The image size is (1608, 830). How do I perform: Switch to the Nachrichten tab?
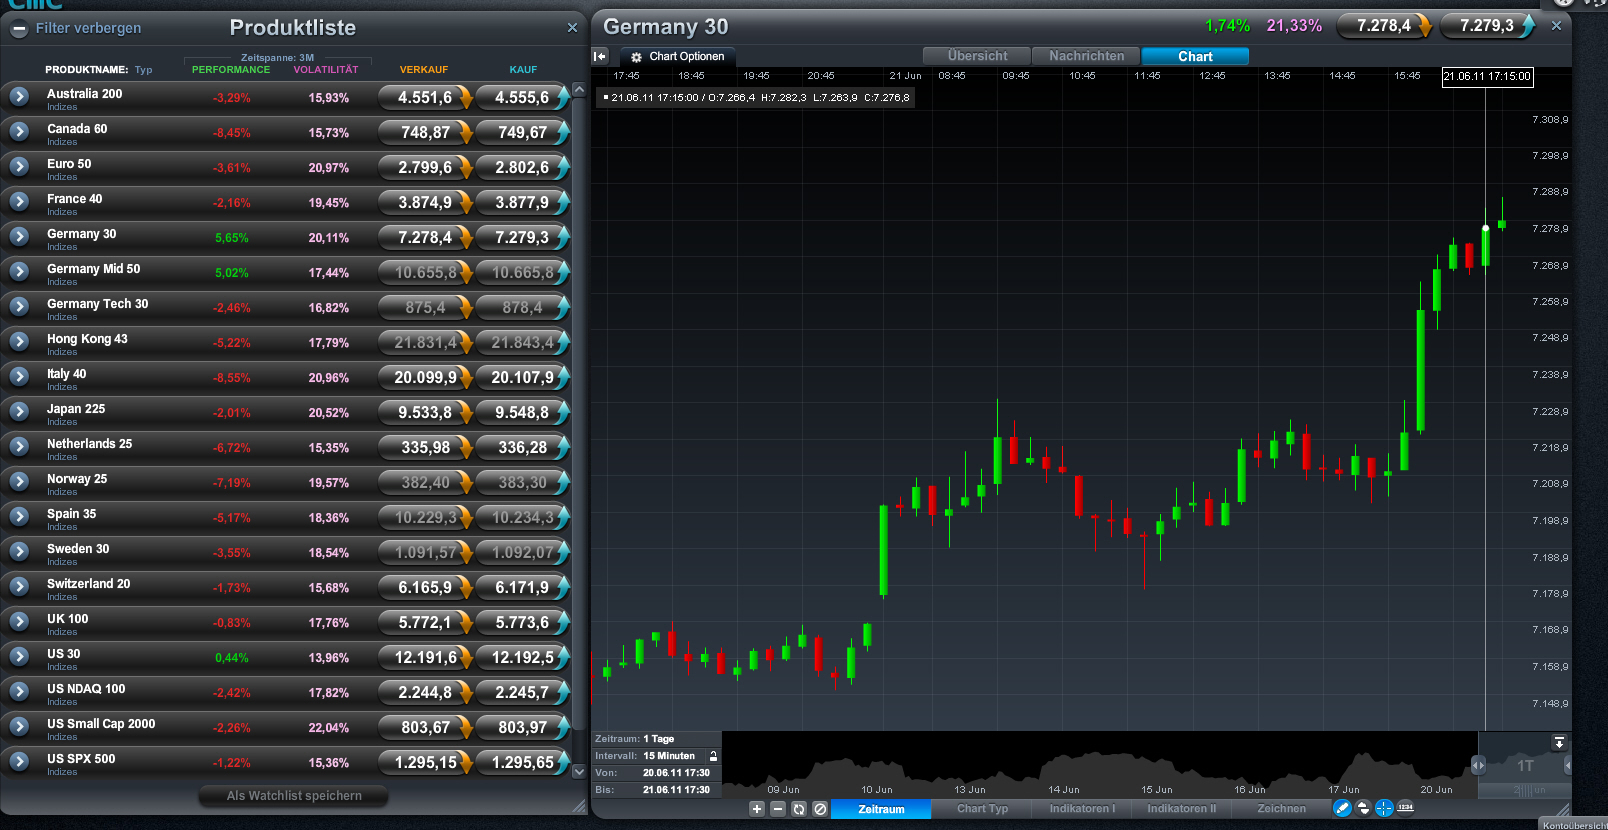pos(1086,56)
